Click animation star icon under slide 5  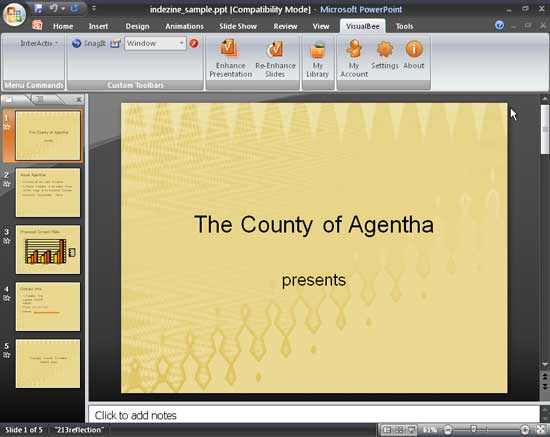point(7,355)
